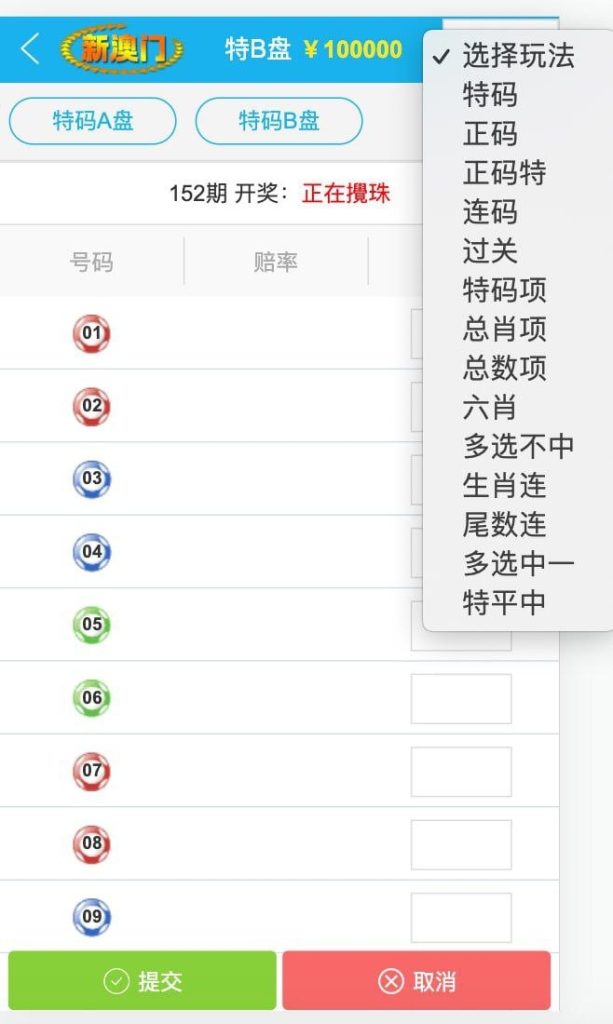This screenshot has width=613, height=1024.
Task: Select blue number ball 04
Action: tap(92, 552)
